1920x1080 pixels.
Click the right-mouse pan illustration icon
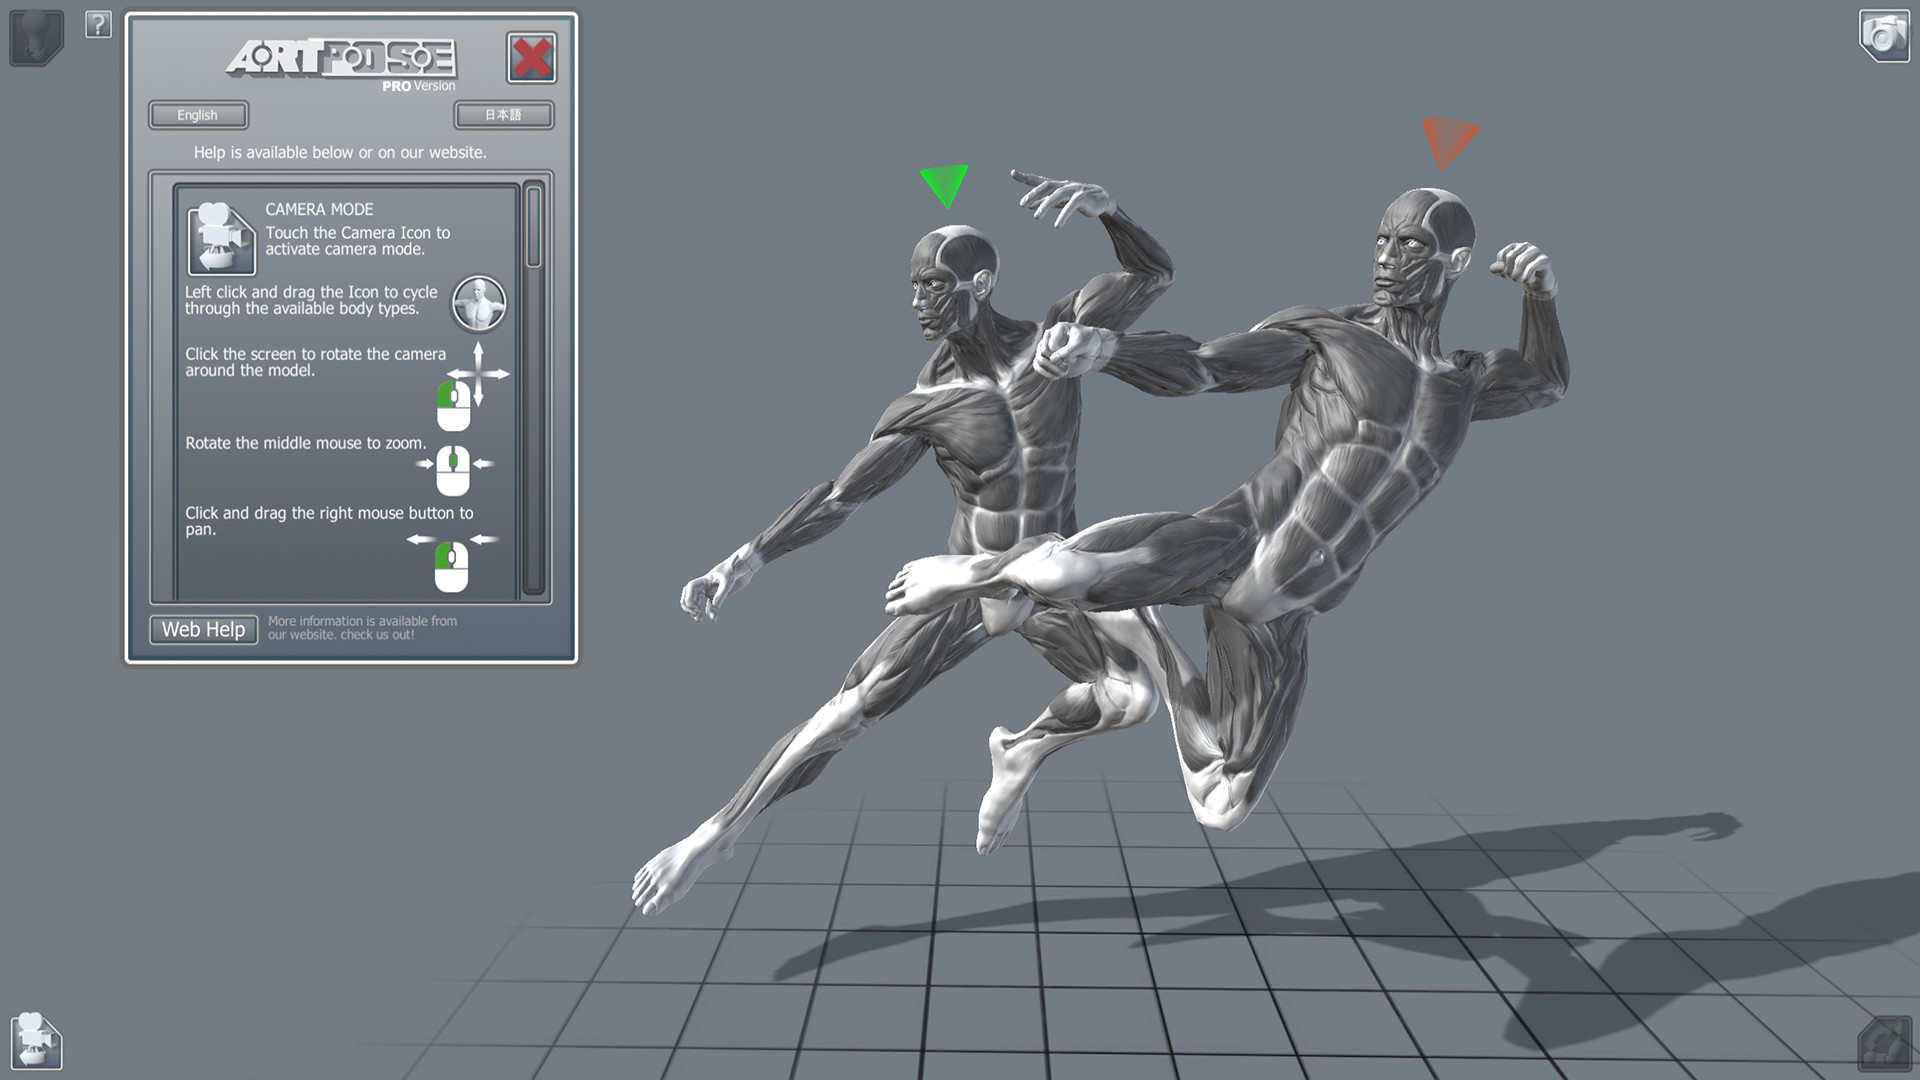pyautogui.click(x=452, y=566)
